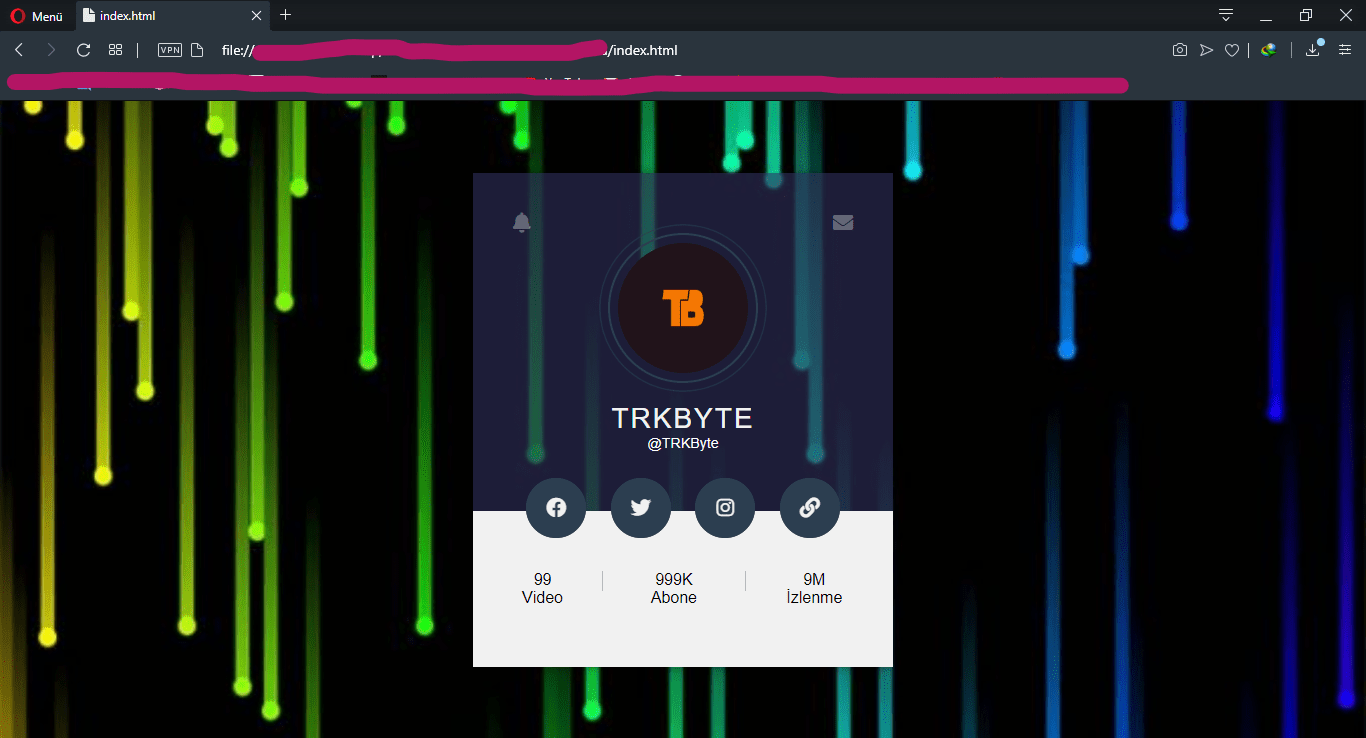Image resolution: width=1366 pixels, height=738 pixels.
Task: Click the @TRKByte handle
Action: (683, 443)
